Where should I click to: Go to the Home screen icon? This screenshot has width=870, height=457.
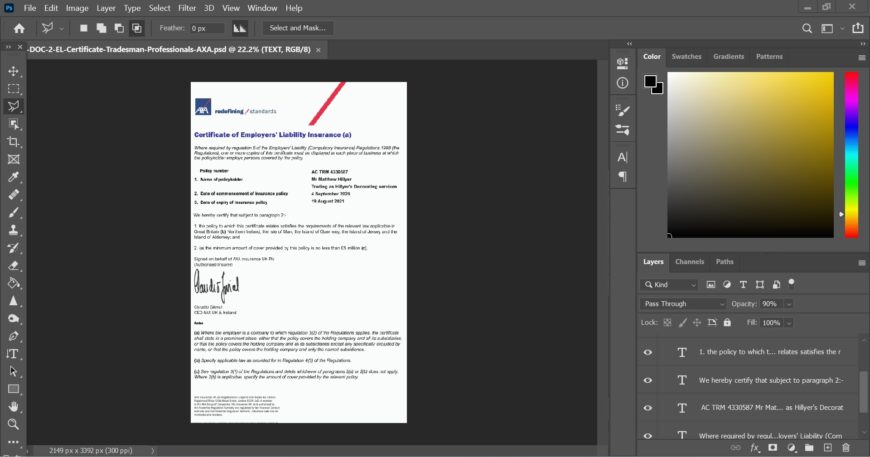(19, 28)
